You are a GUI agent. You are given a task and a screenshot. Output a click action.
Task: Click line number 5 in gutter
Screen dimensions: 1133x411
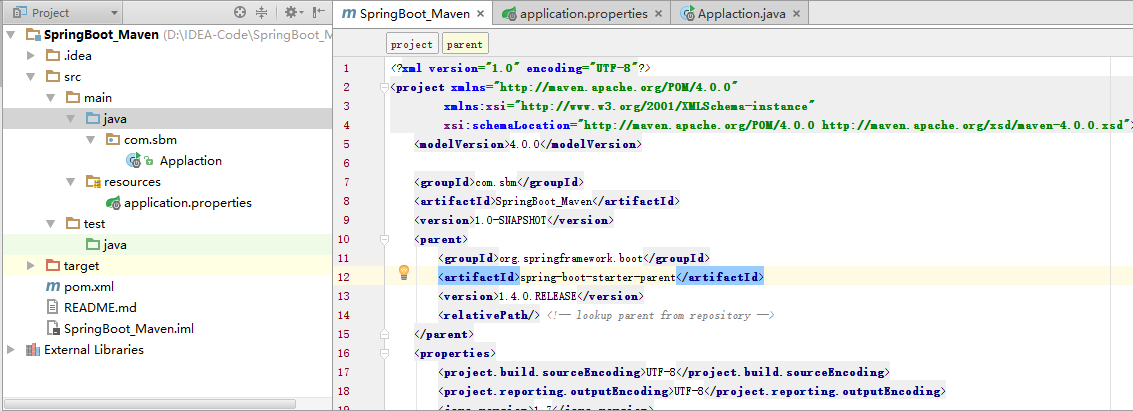[345, 144]
